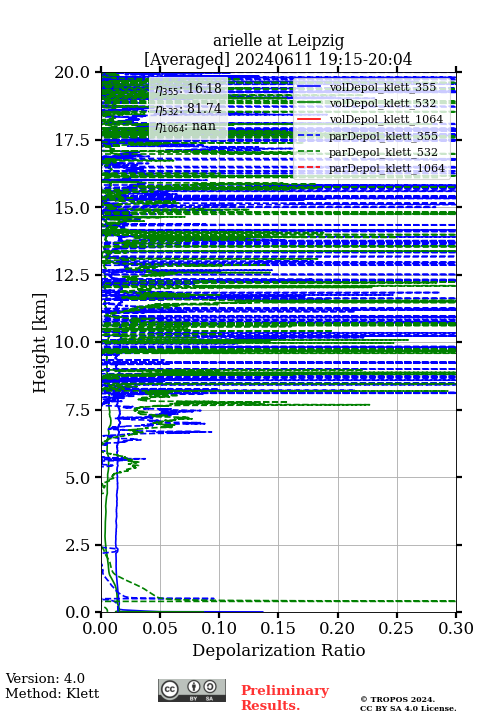This screenshot has height=720, width=480.
Task: Click the Creative Commons CC icon
Action: pyautogui.click(x=169, y=689)
